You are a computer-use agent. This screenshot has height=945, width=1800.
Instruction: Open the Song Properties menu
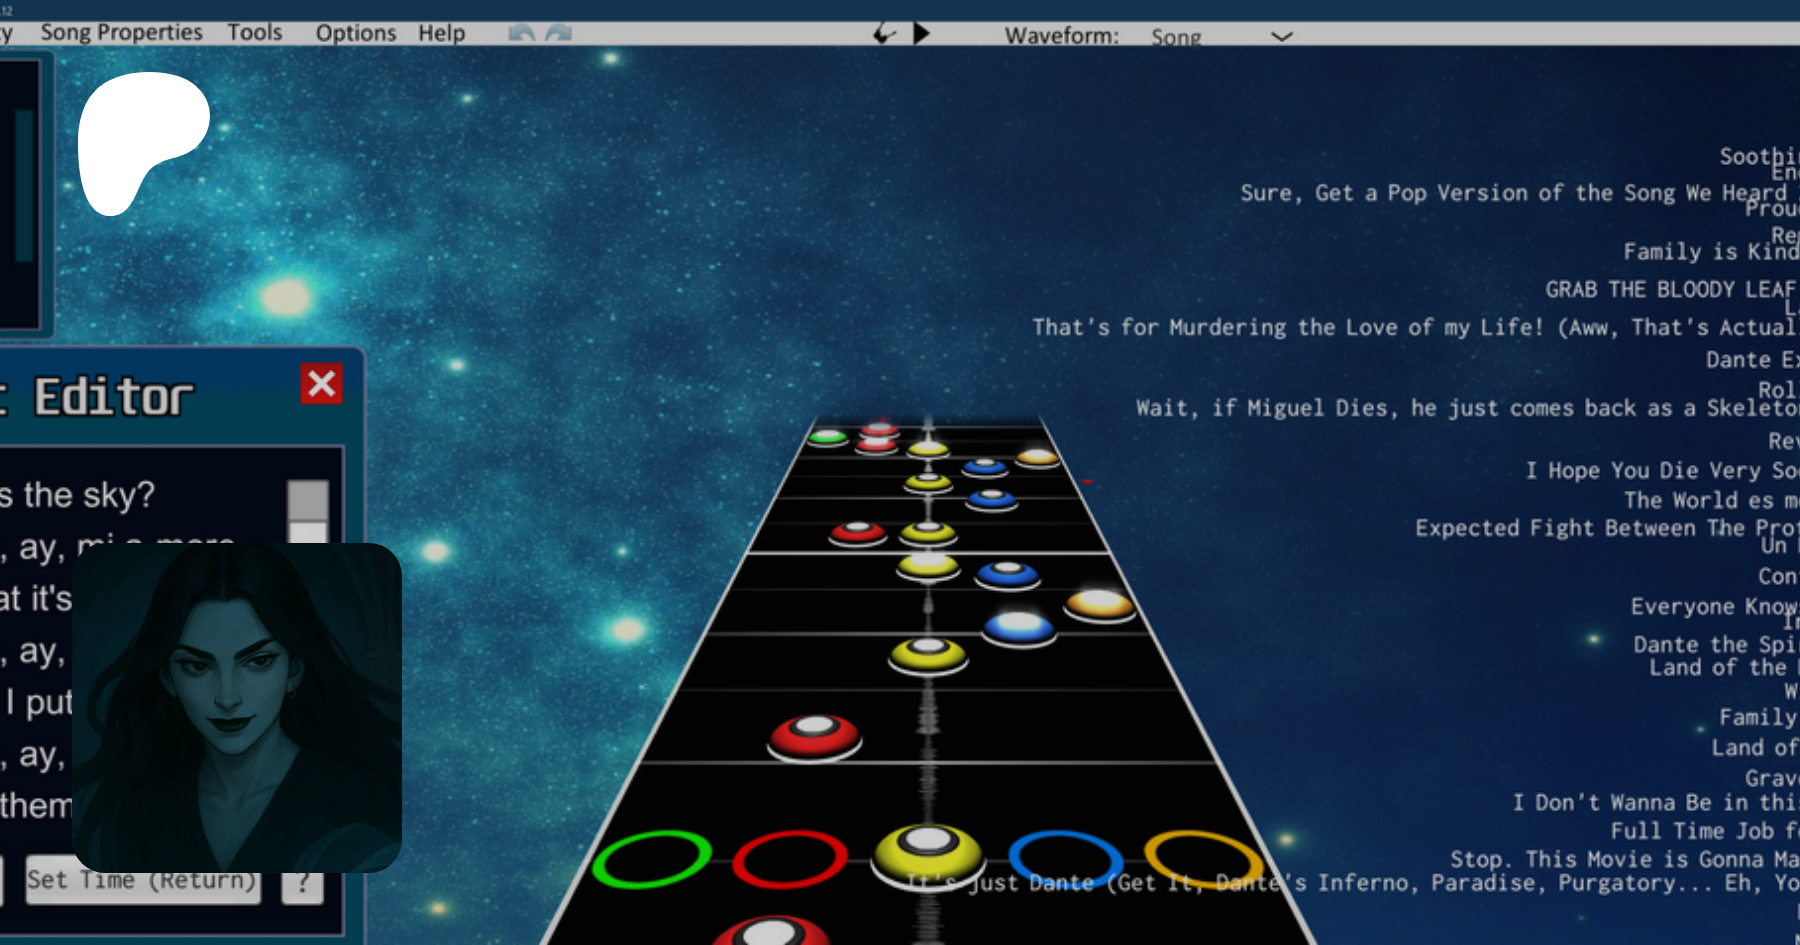coord(121,33)
